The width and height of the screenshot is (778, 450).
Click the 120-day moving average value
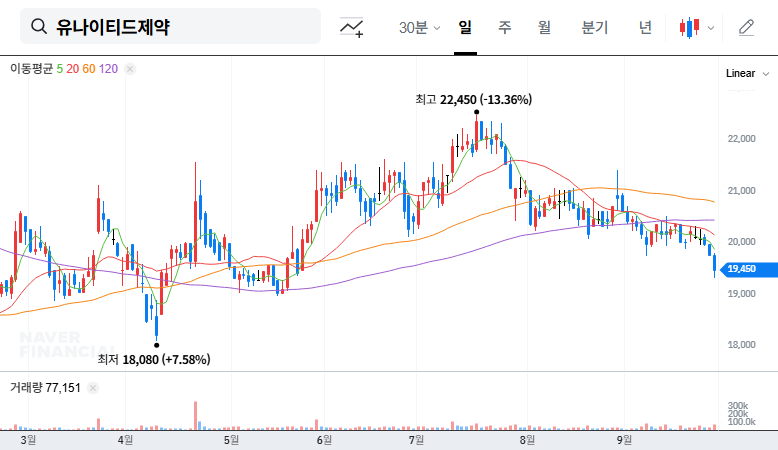tap(108, 69)
